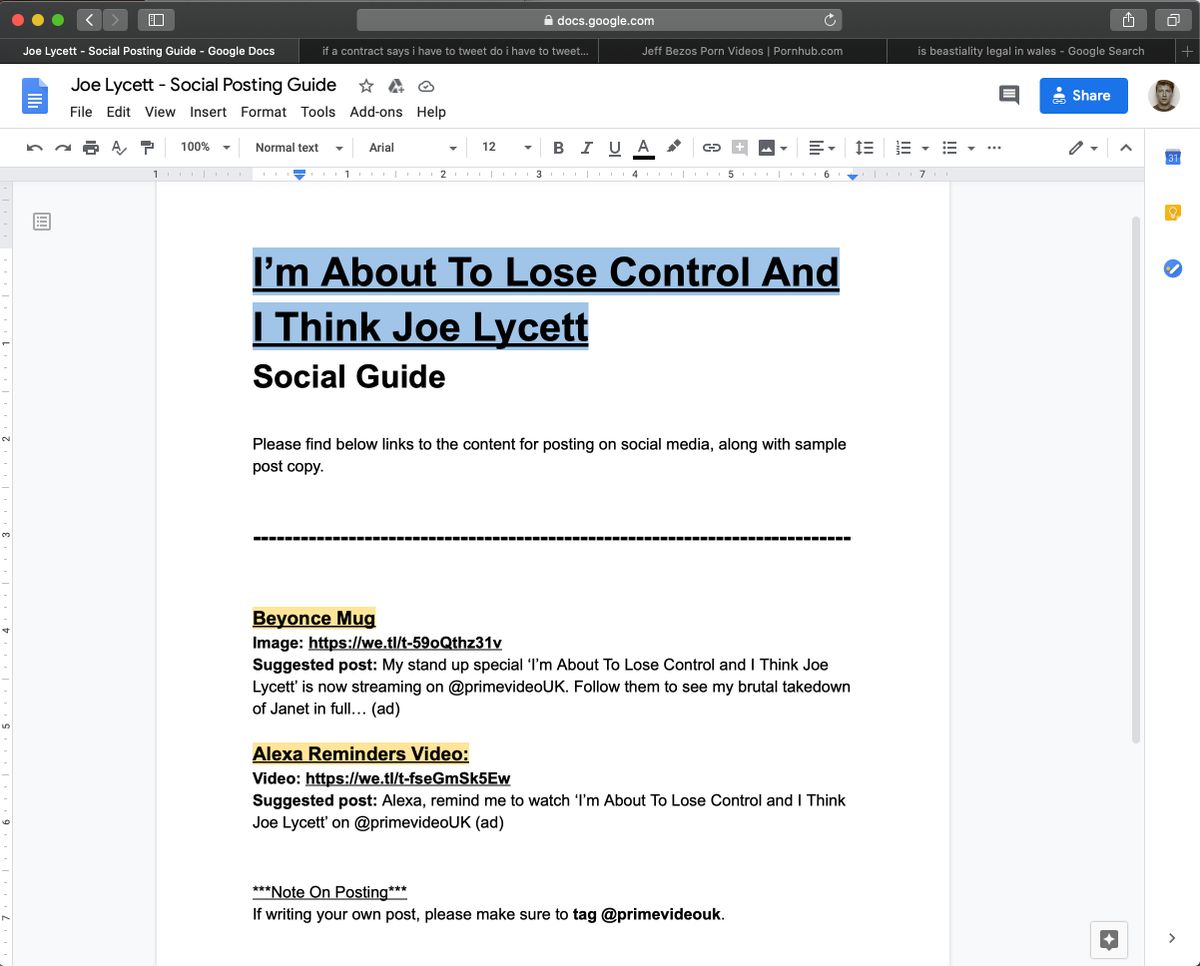The width and height of the screenshot is (1200, 966).
Task: Click the Print icon in toolbar
Action: click(91, 148)
